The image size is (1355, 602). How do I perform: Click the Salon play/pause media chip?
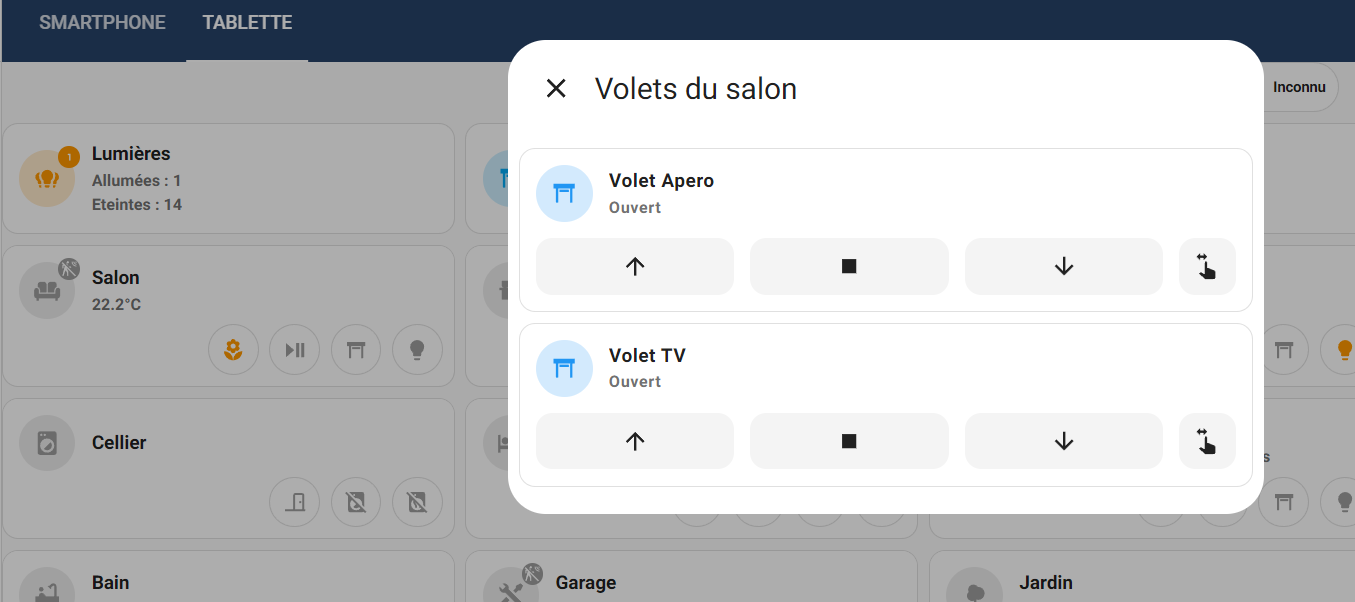click(294, 350)
